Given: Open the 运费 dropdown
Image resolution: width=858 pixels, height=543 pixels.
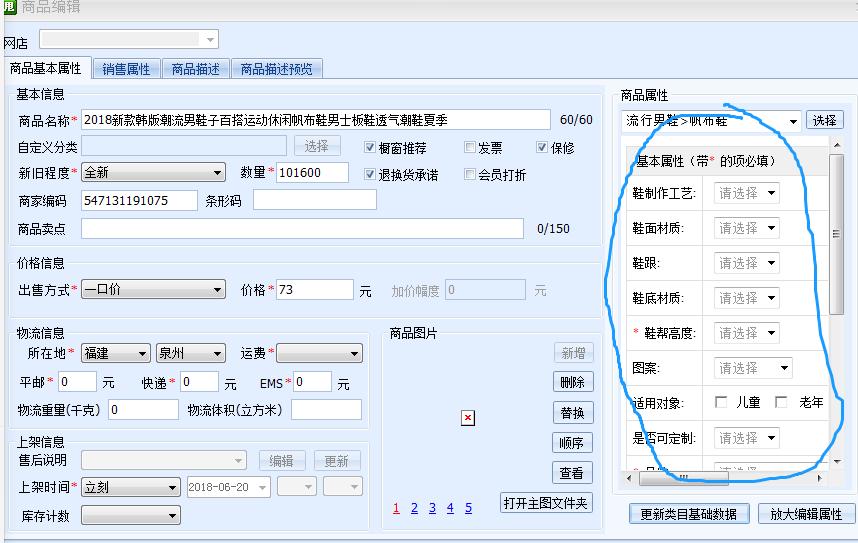Looking at the screenshot, I should [320, 354].
